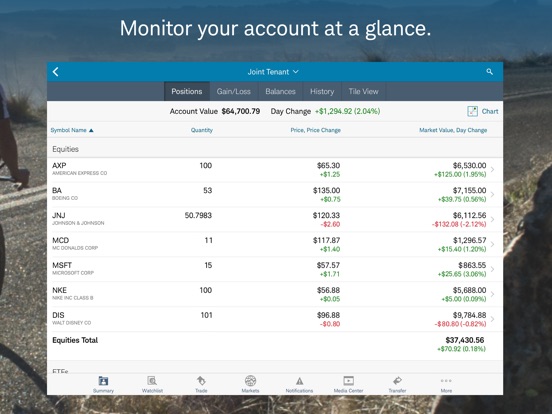Open MCD row detail chevron
The width and height of the screenshot is (552, 414).
(x=493, y=245)
